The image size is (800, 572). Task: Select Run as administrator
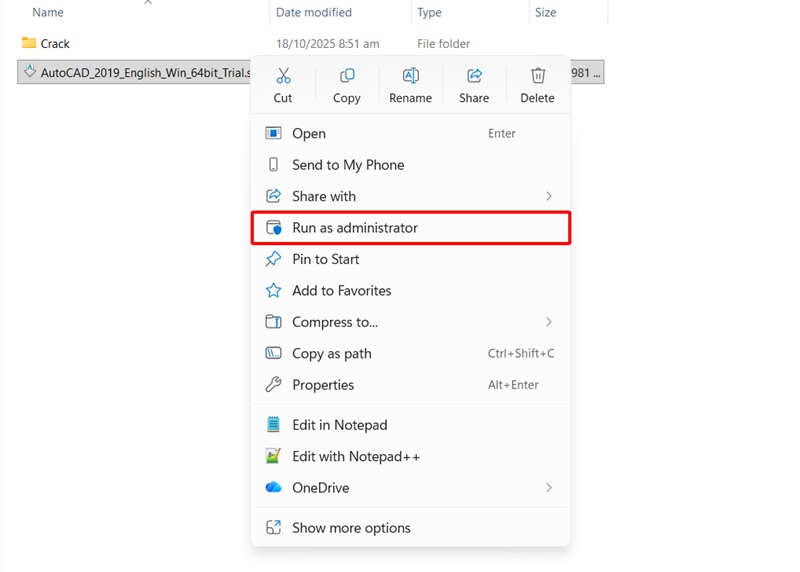tap(411, 228)
